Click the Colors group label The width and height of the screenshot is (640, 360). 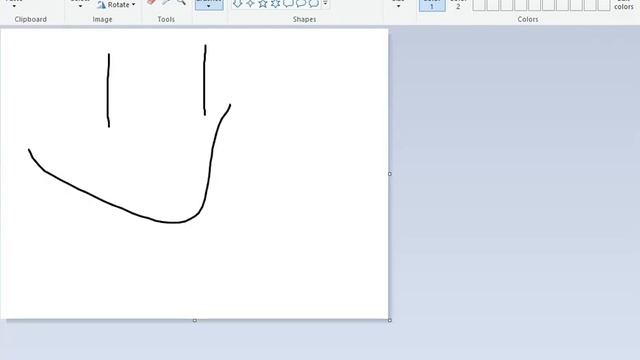click(x=527, y=19)
